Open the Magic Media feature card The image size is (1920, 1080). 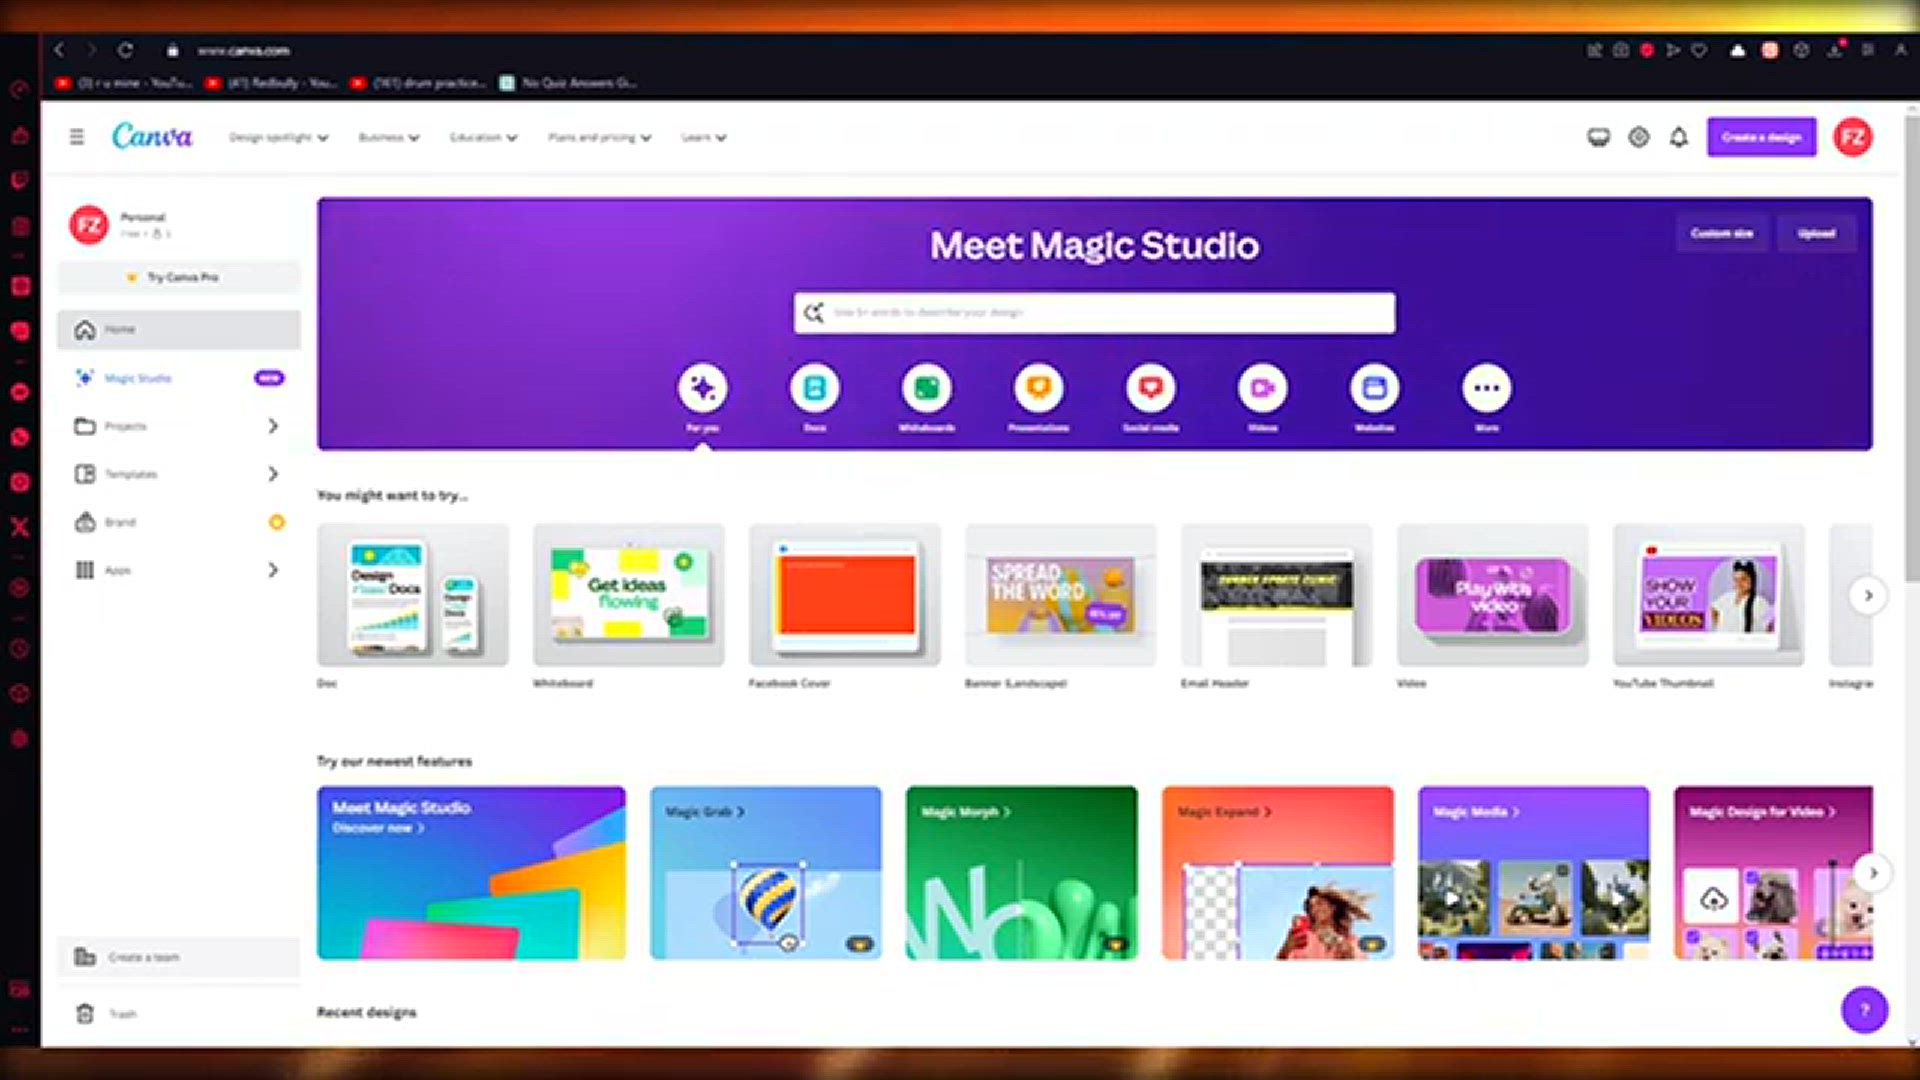(x=1534, y=873)
